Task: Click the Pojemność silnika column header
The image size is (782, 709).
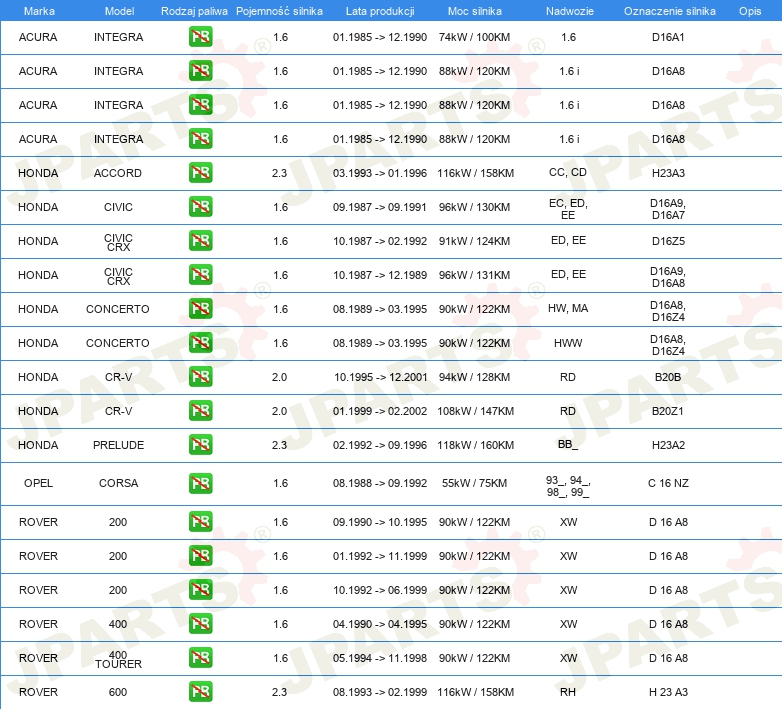Action: click(279, 11)
